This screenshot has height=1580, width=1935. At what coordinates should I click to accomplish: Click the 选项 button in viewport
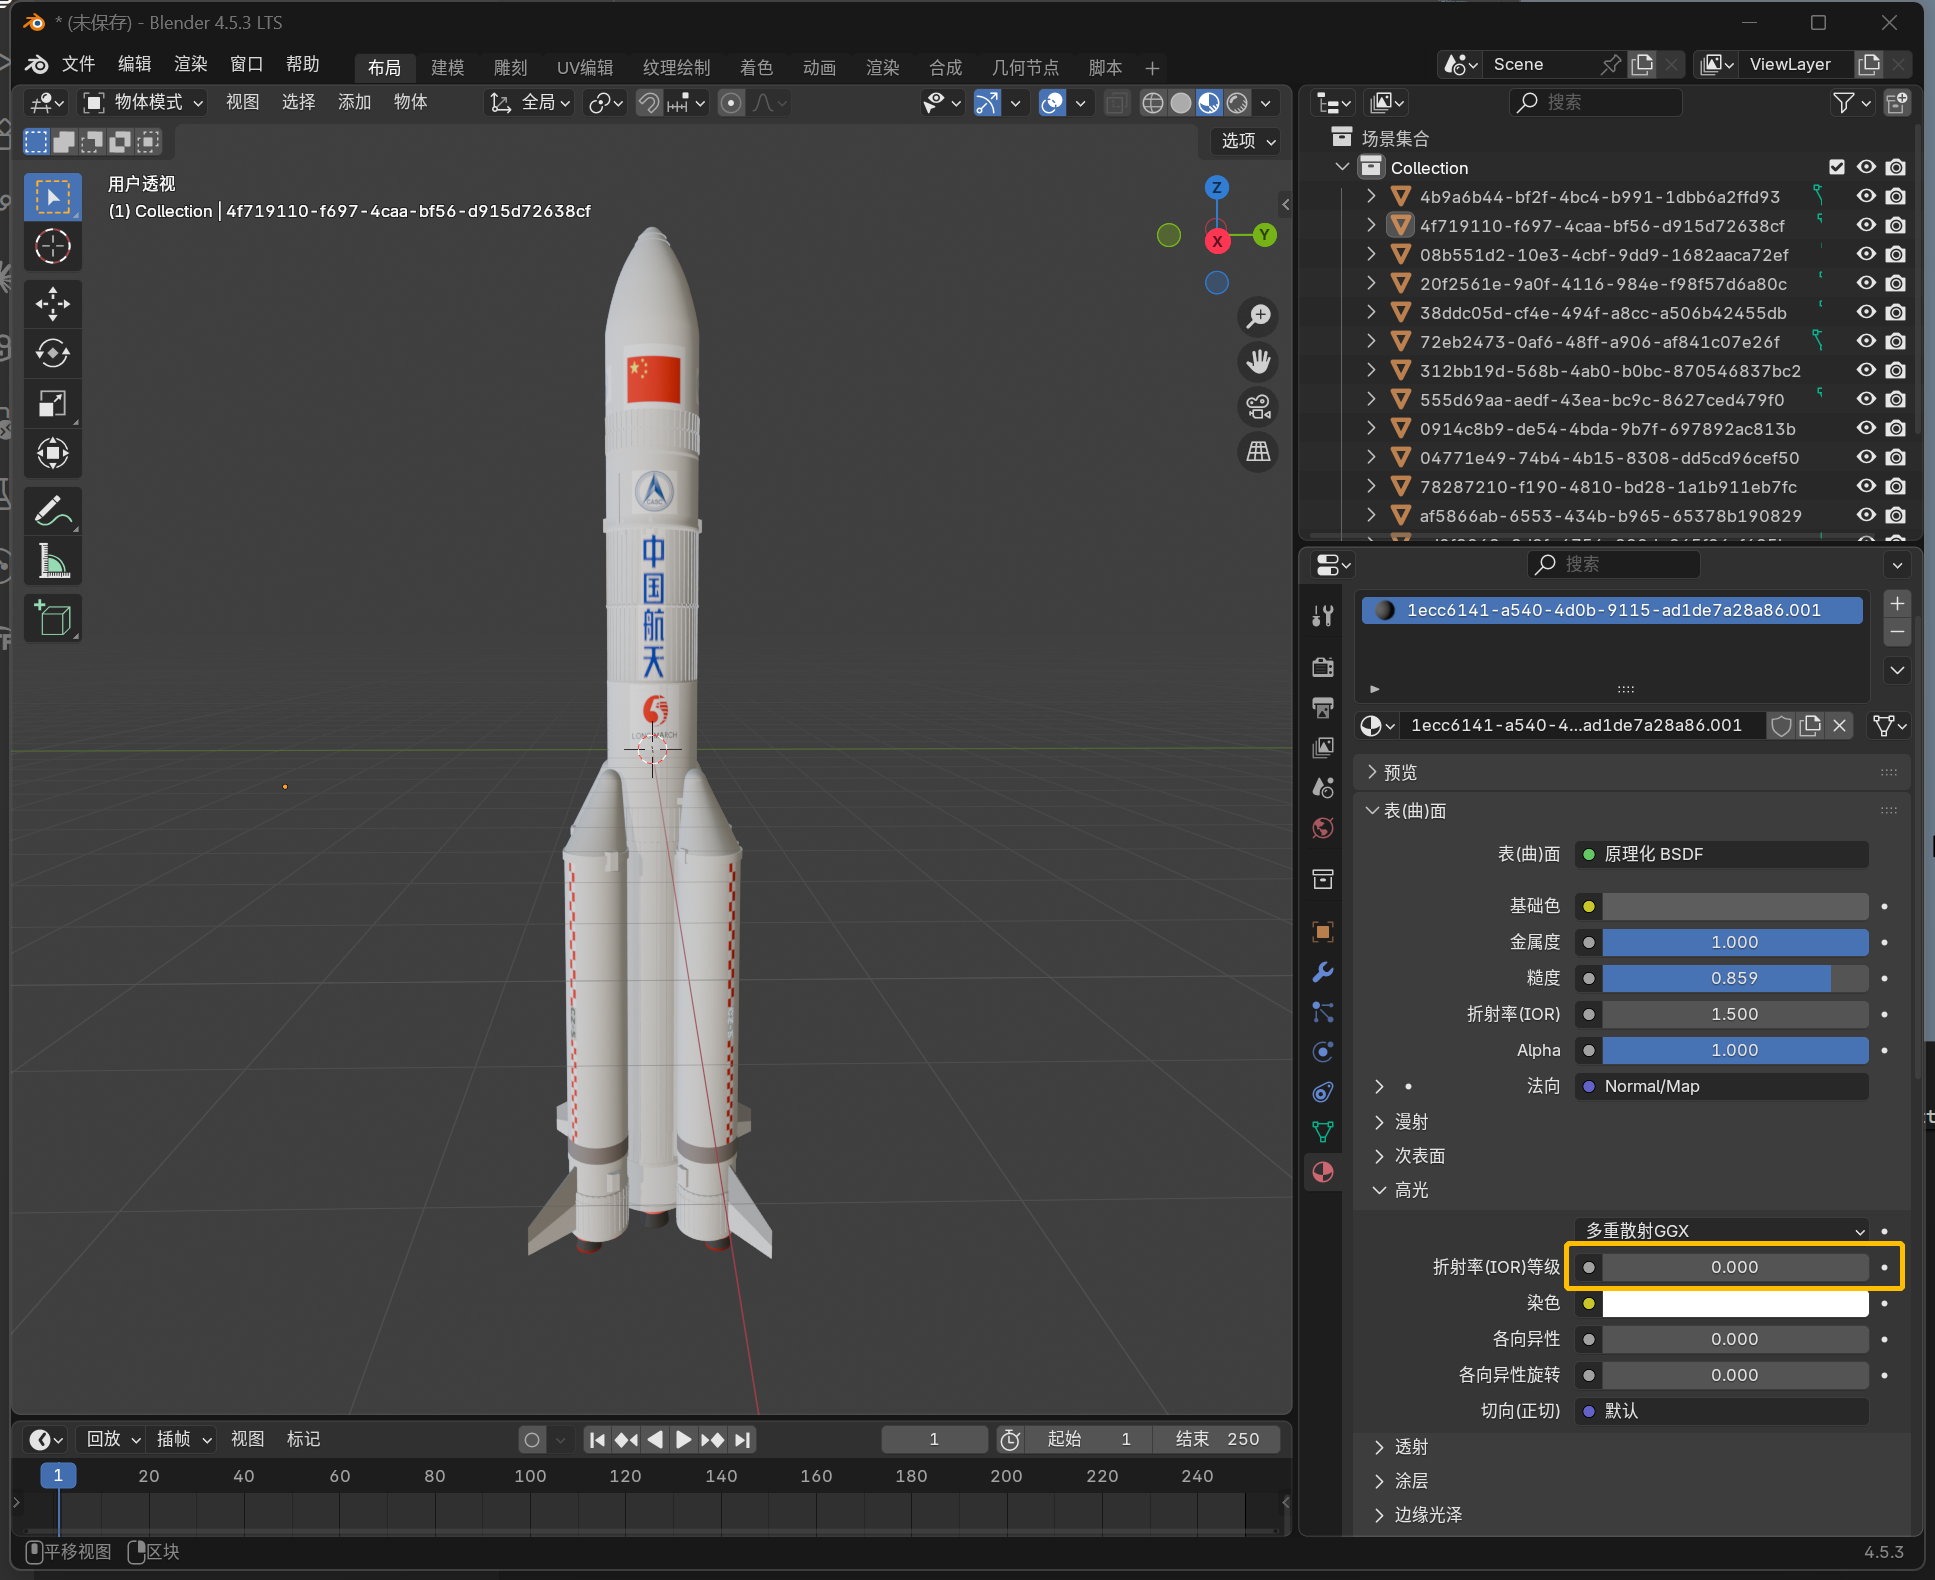point(1247,141)
